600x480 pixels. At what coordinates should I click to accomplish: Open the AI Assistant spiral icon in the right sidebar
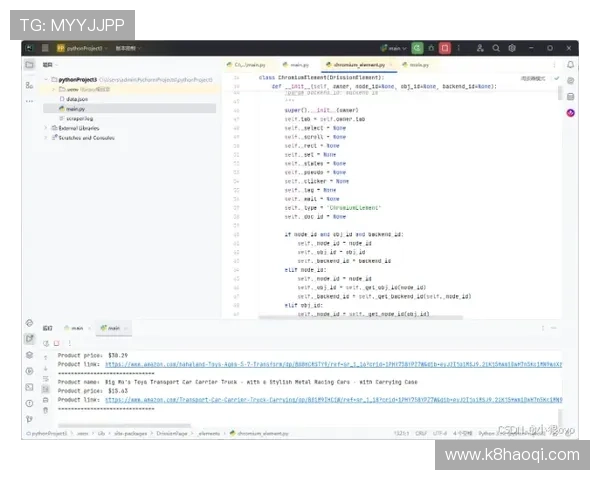571,81
